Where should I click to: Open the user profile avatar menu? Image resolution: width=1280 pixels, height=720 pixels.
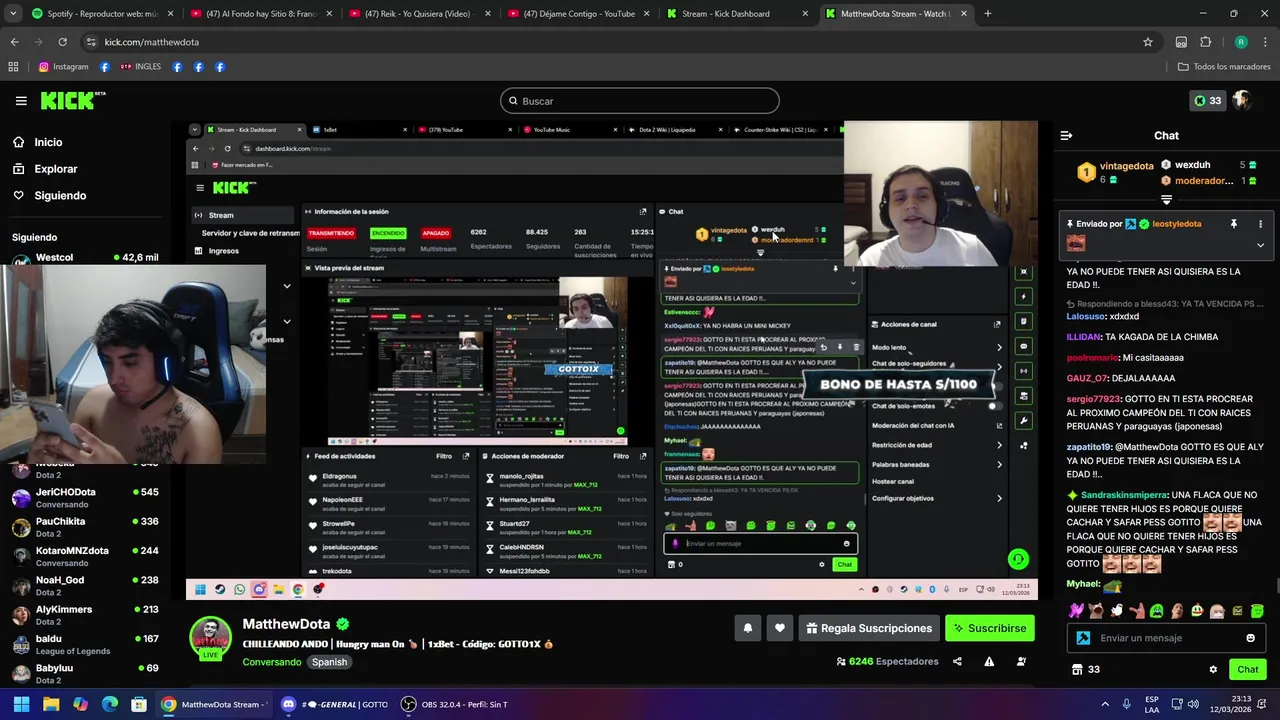(1242, 101)
